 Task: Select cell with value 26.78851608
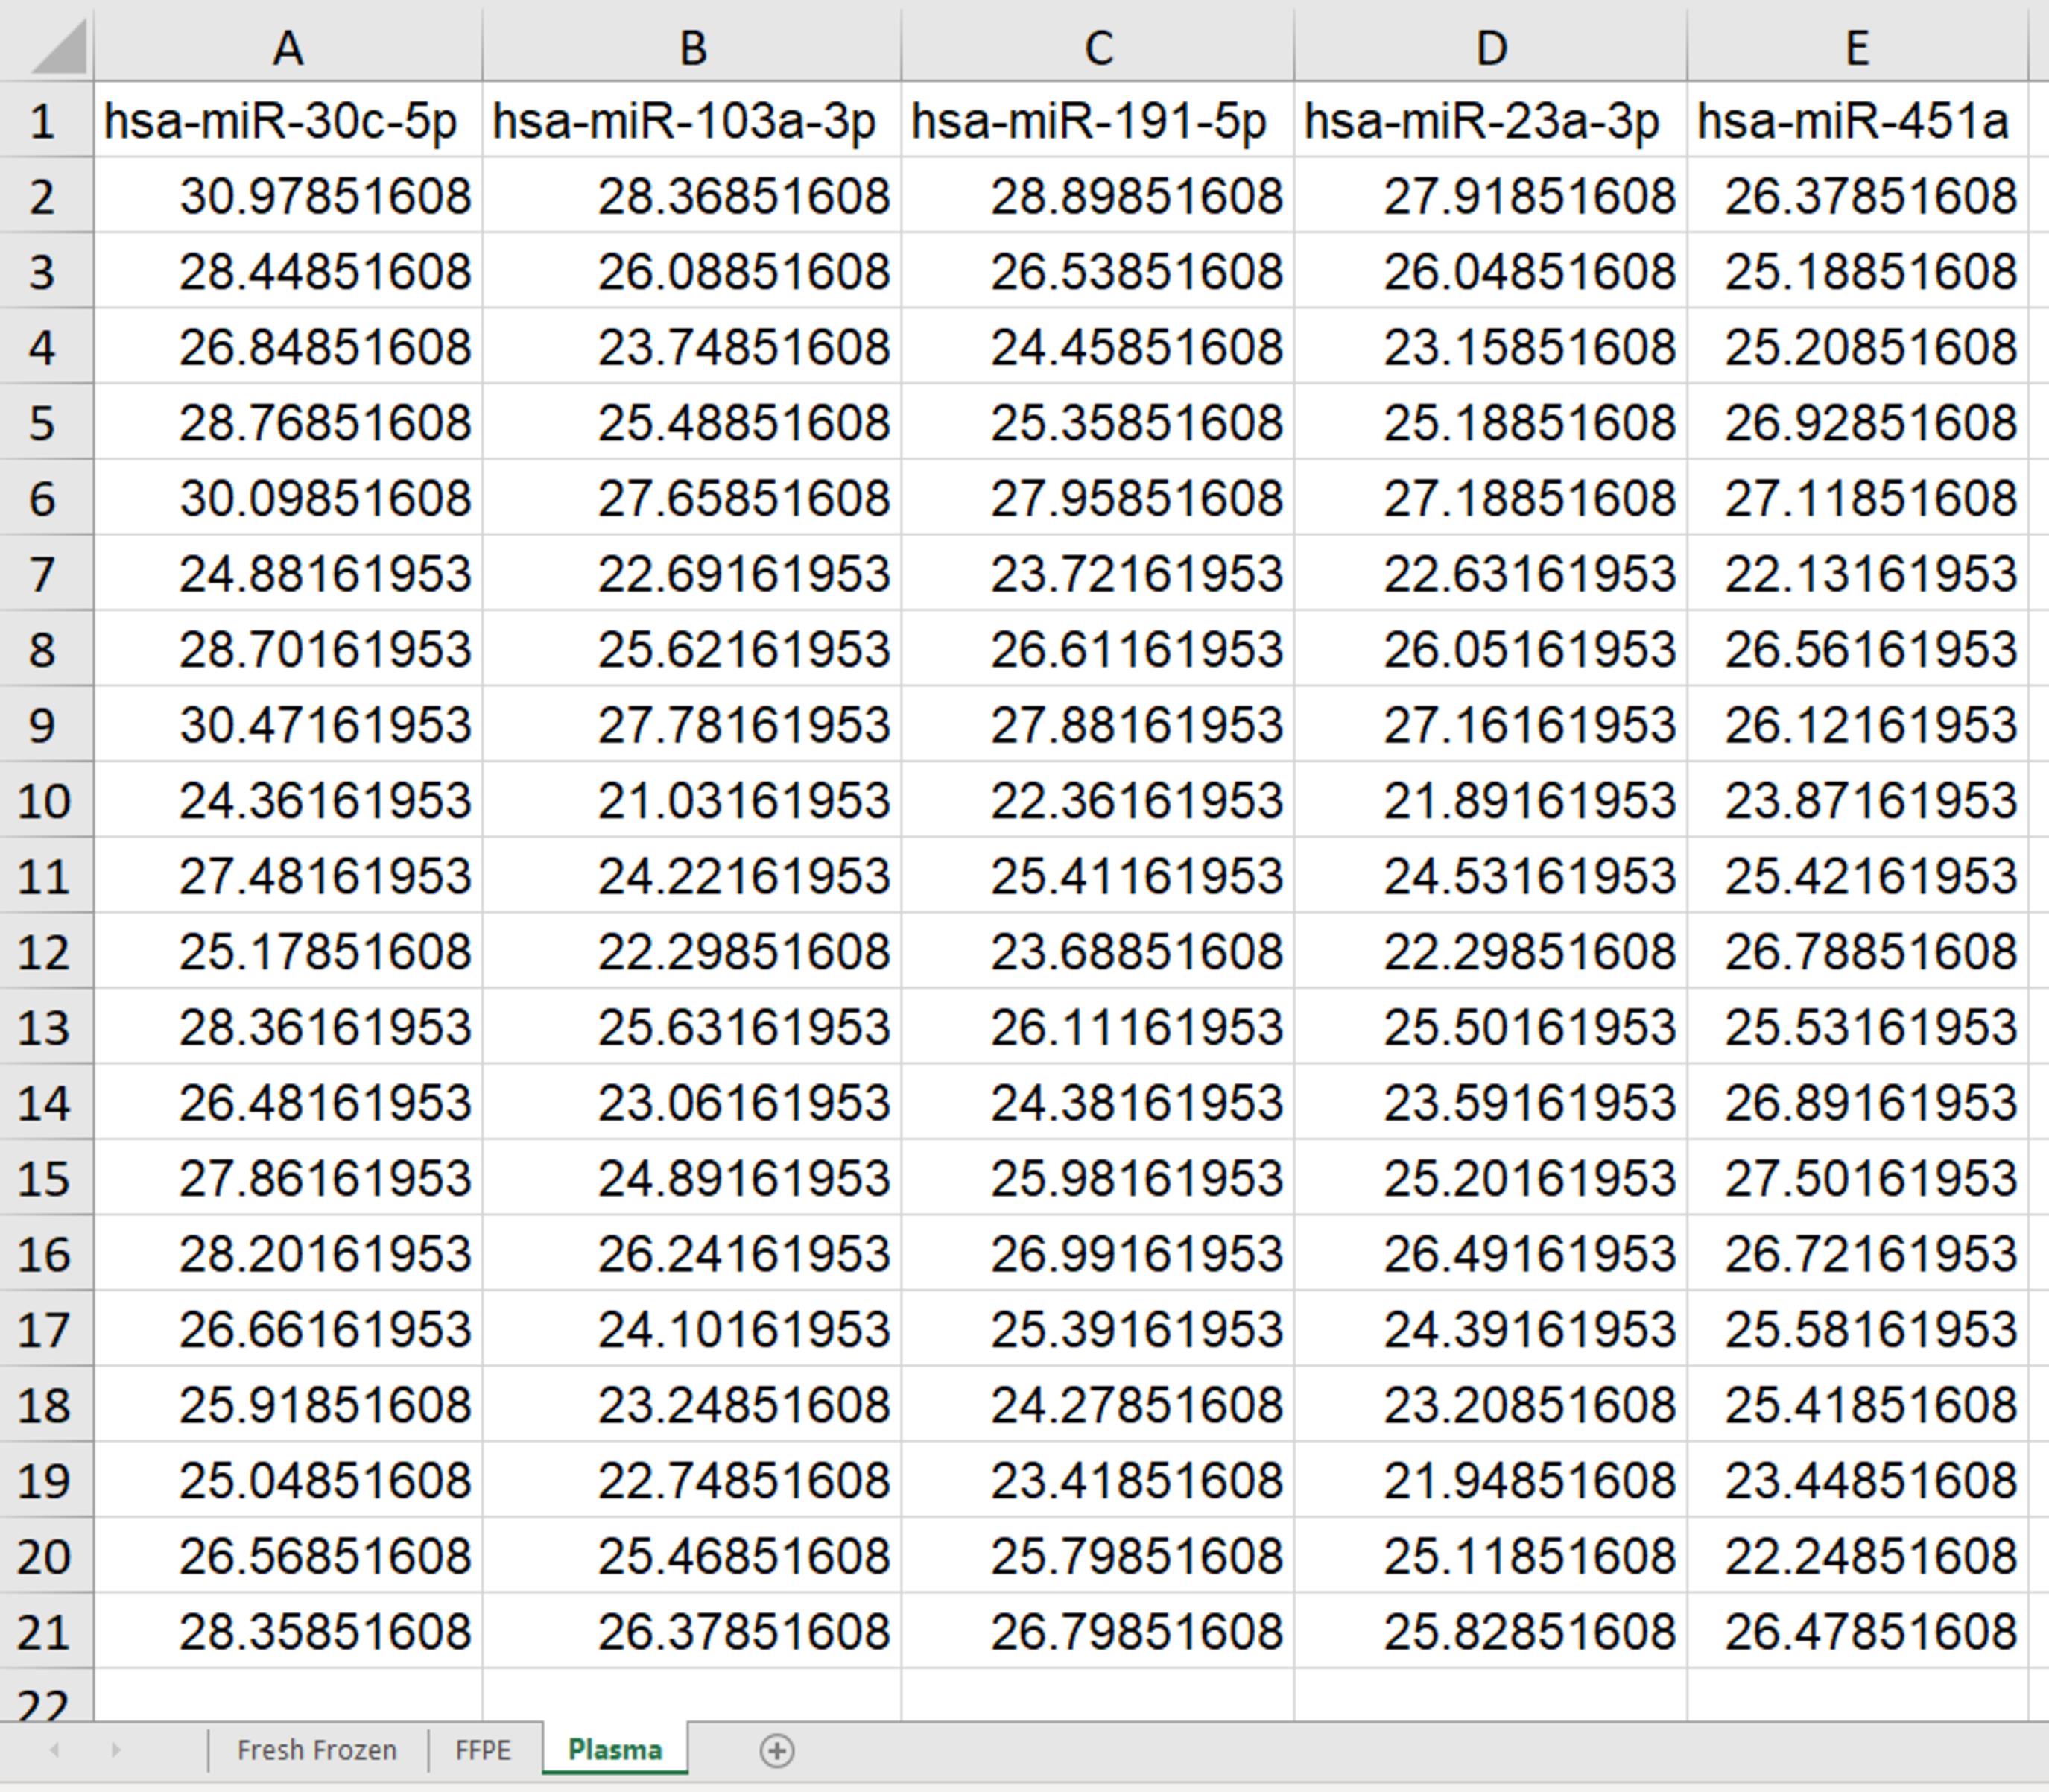click(x=1857, y=951)
